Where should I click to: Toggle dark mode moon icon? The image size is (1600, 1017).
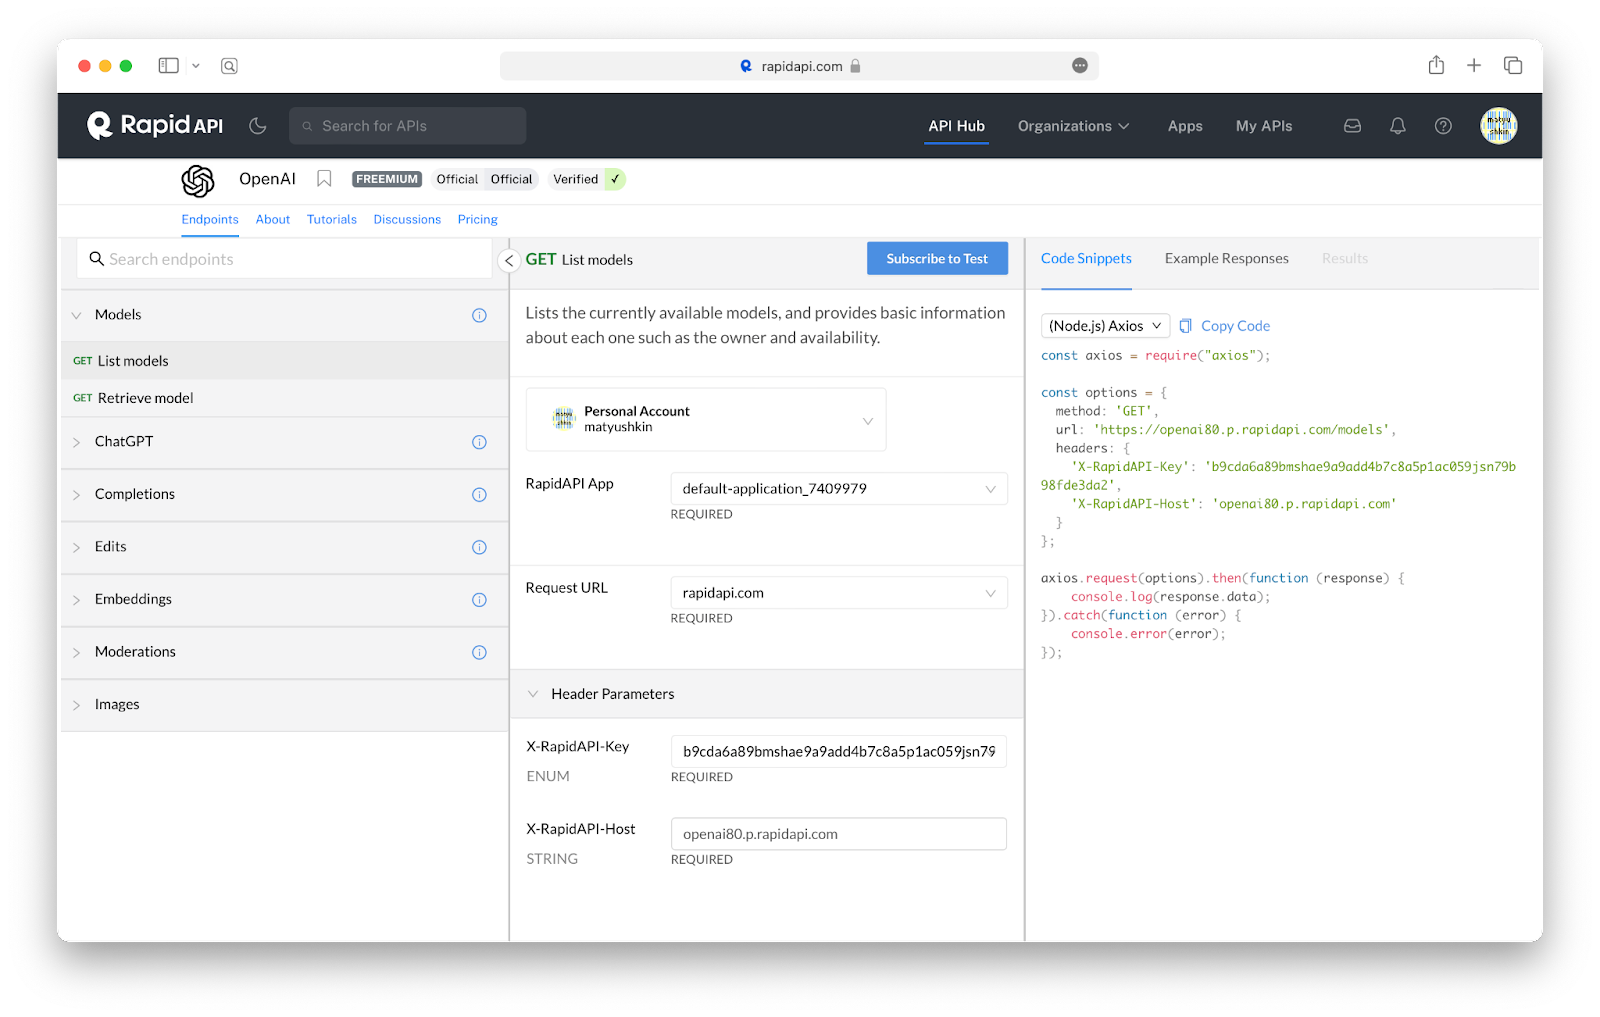click(x=258, y=126)
